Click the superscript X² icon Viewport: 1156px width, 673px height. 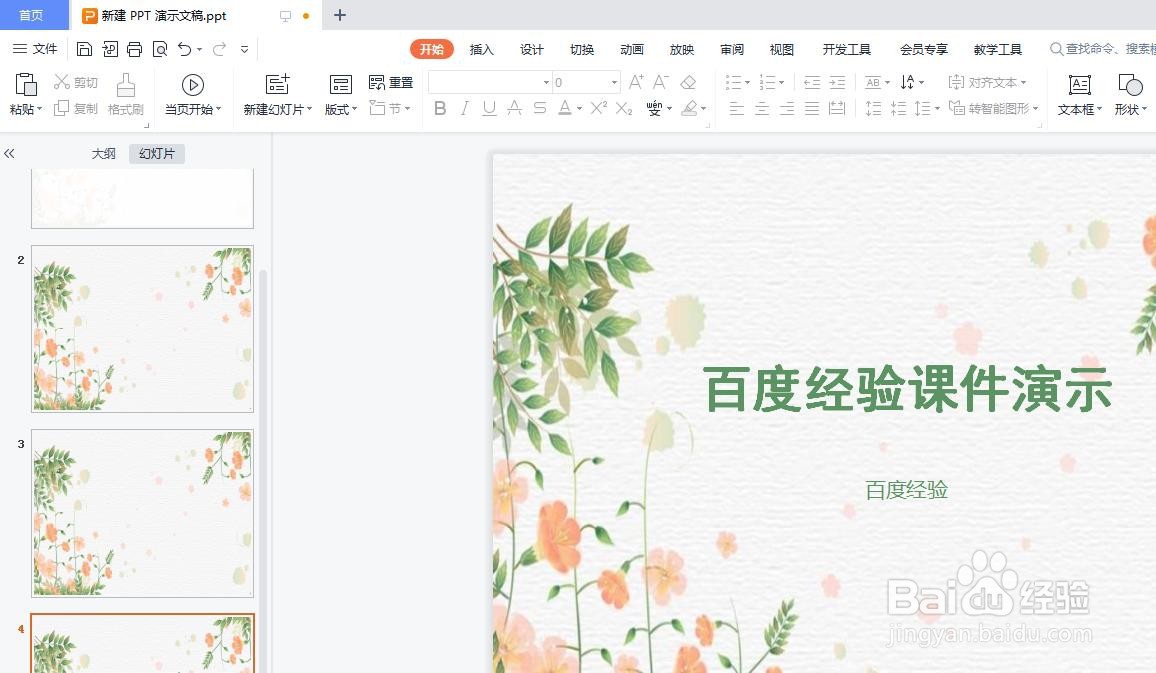(x=599, y=108)
